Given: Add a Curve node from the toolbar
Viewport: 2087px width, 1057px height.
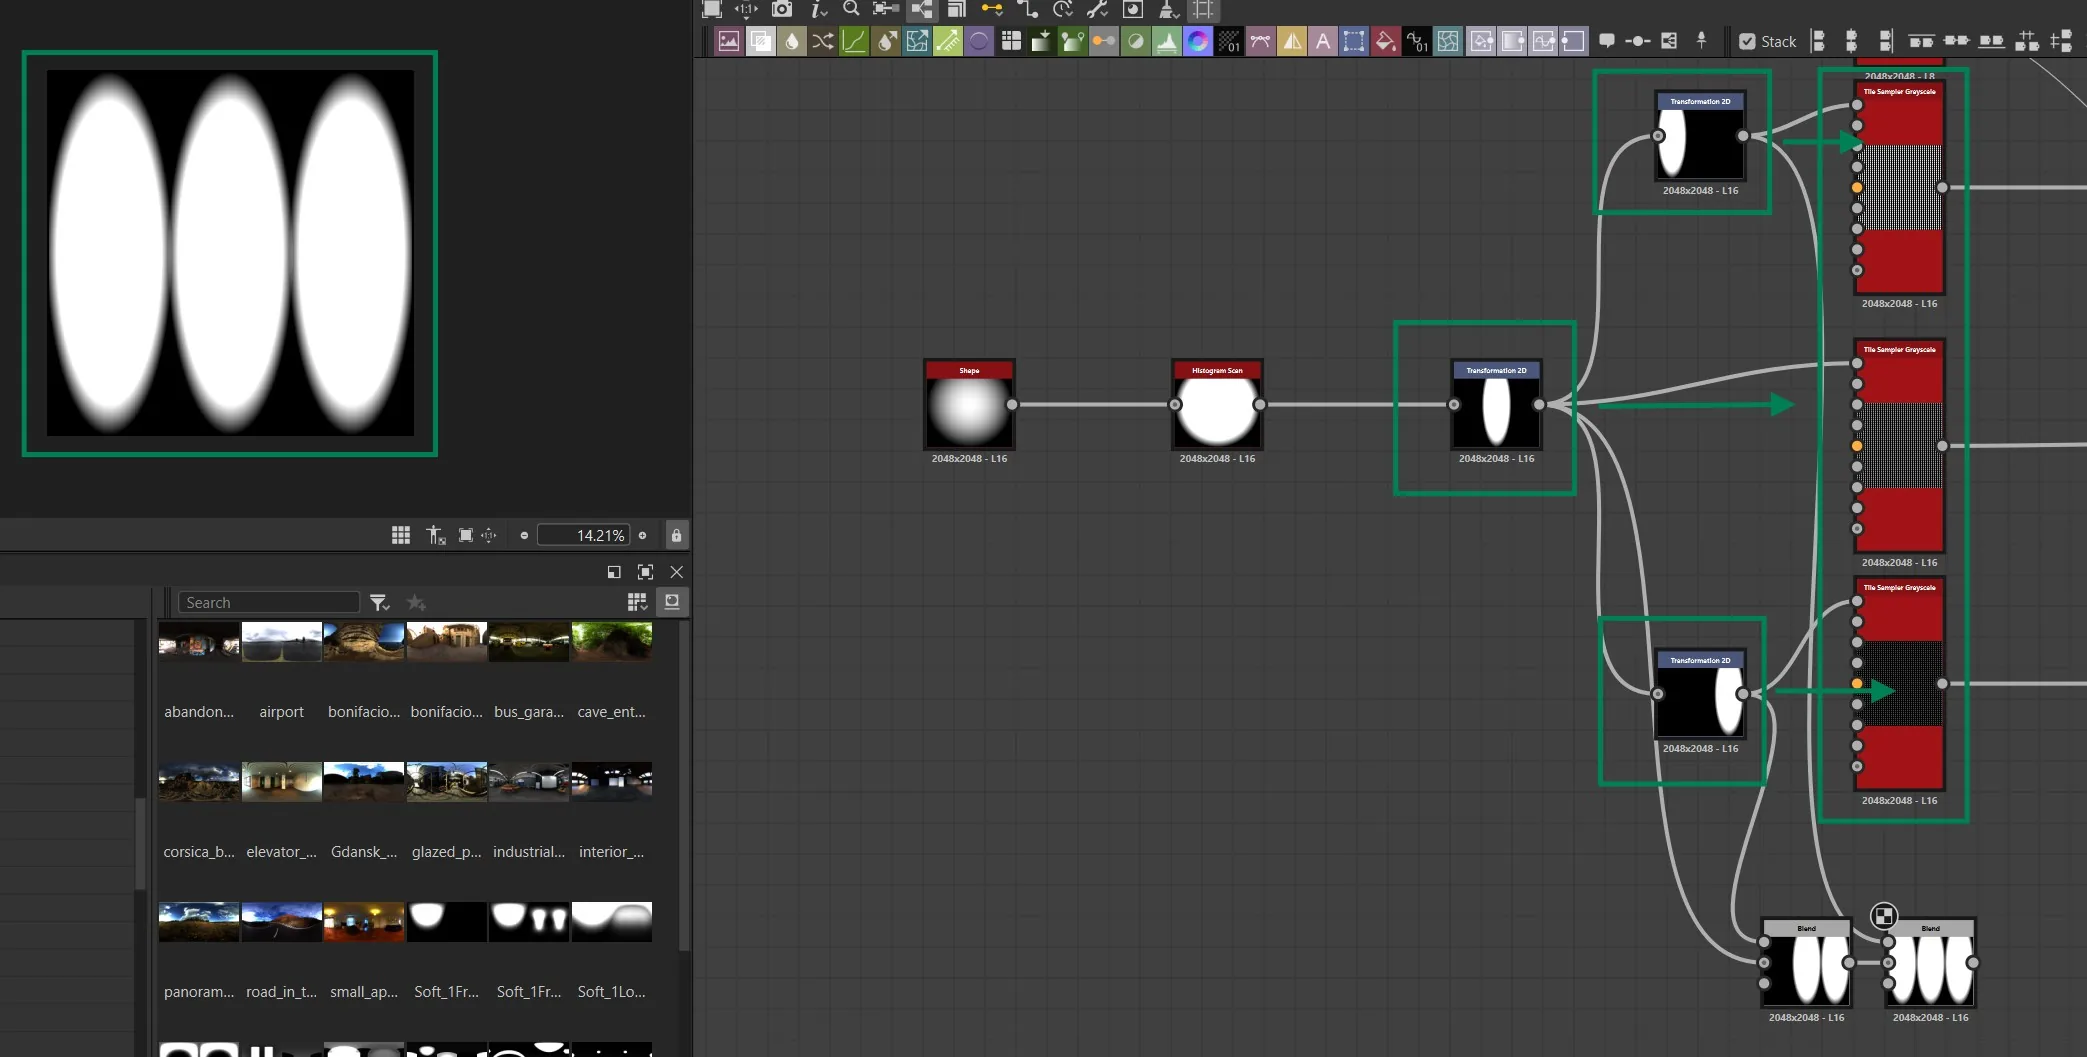Looking at the screenshot, I should click(854, 41).
